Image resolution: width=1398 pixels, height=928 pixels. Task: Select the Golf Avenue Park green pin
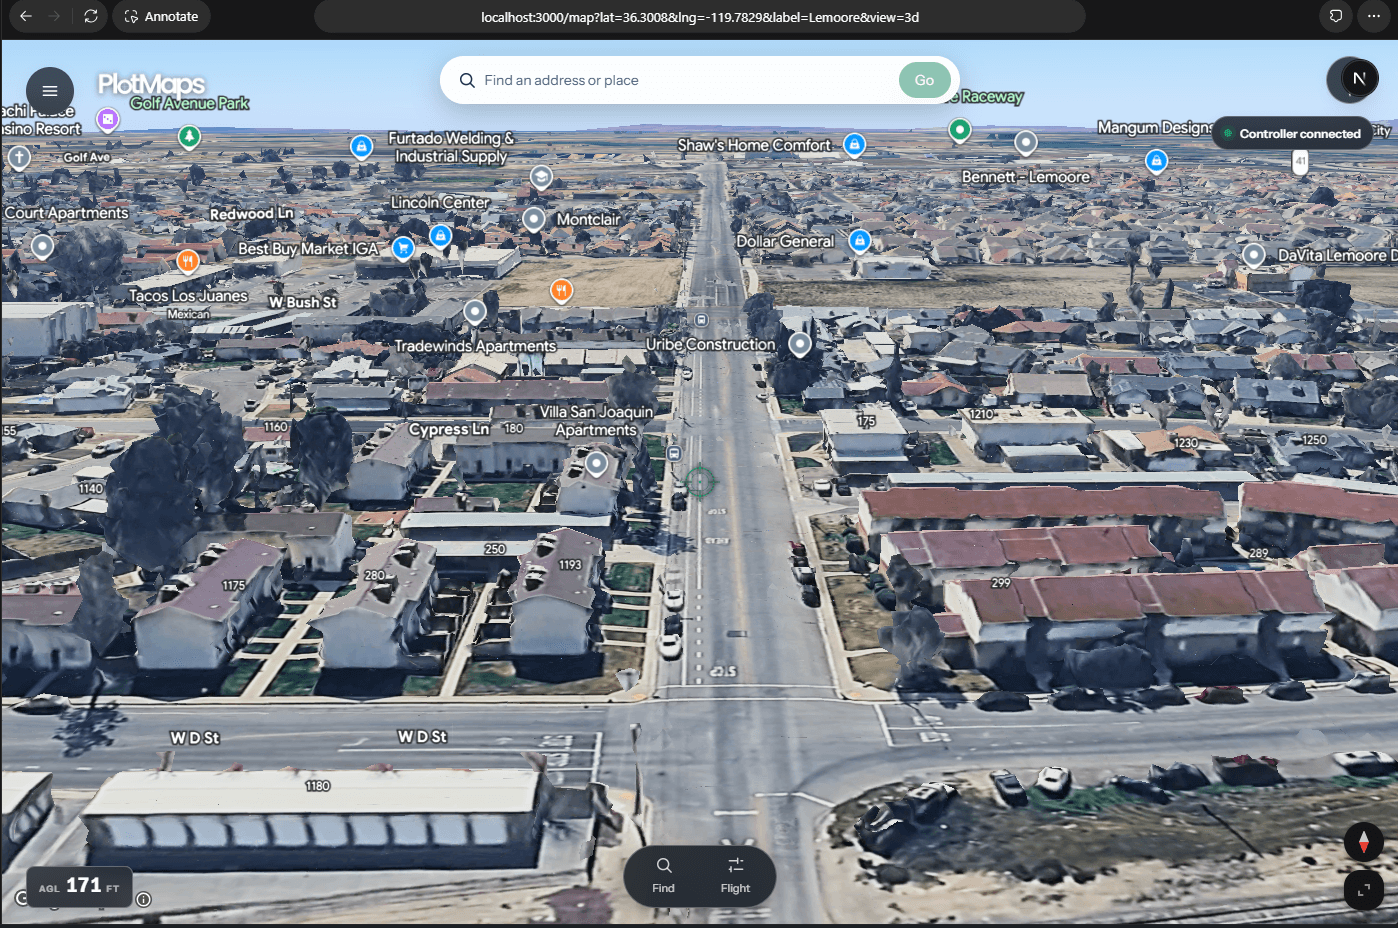pyautogui.click(x=189, y=135)
